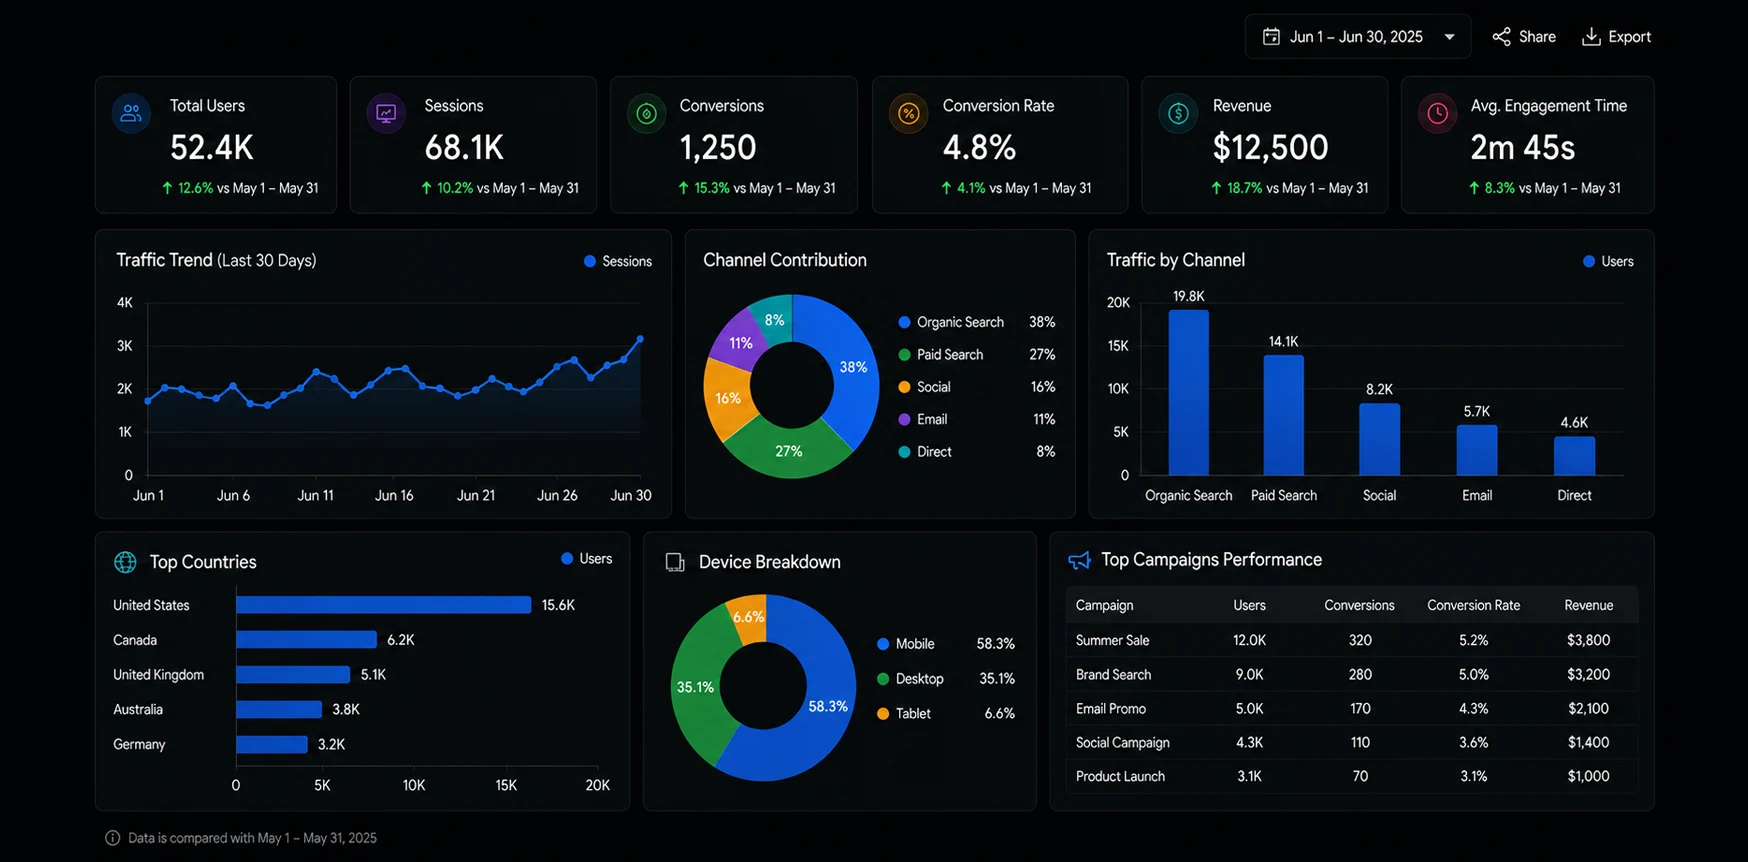Click the Social bar labeled 8.2K

(1379, 440)
